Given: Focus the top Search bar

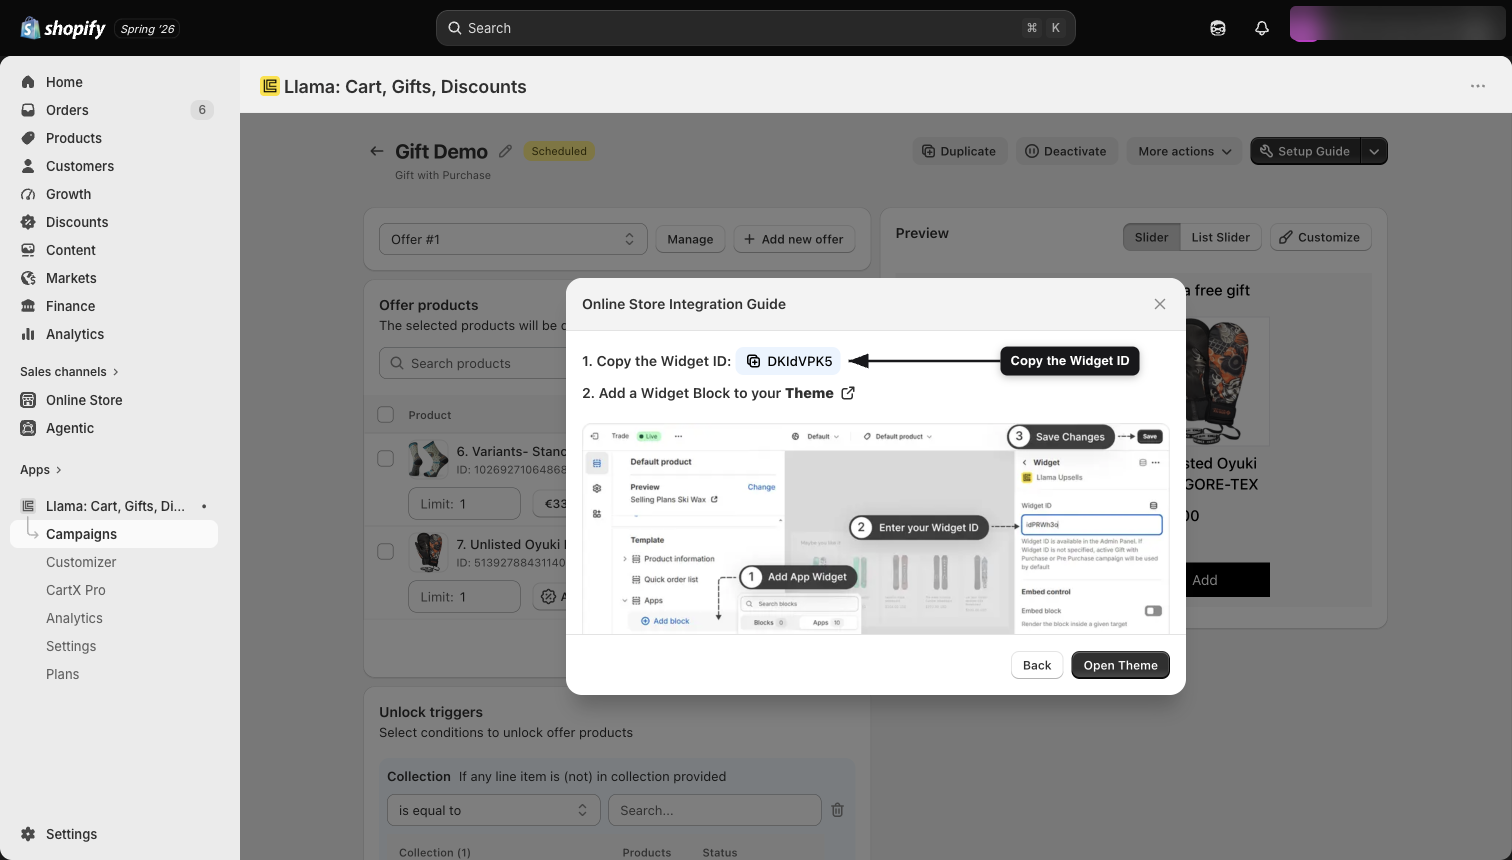Looking at the screenshot, I should point(755,28).
